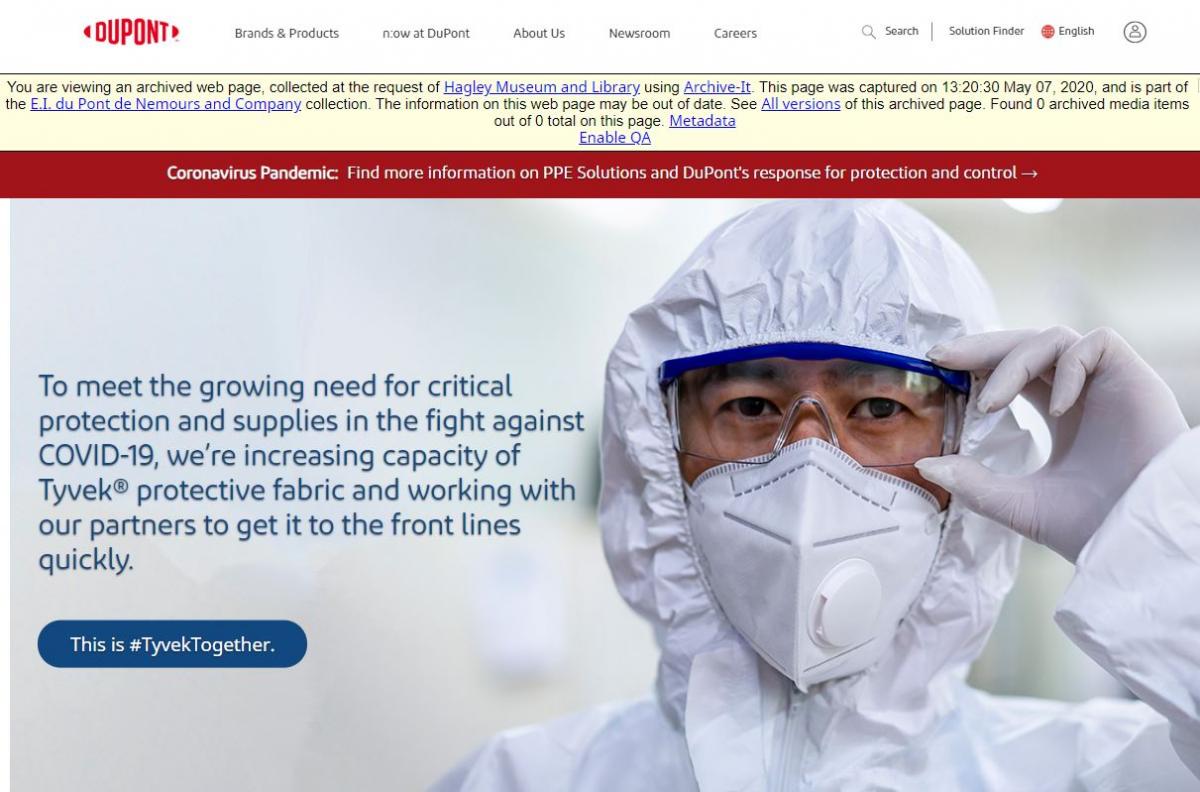Open the now at DuPont menu
The width and height of the screenshot is (1200, 792).
click(x=426, y=33)
